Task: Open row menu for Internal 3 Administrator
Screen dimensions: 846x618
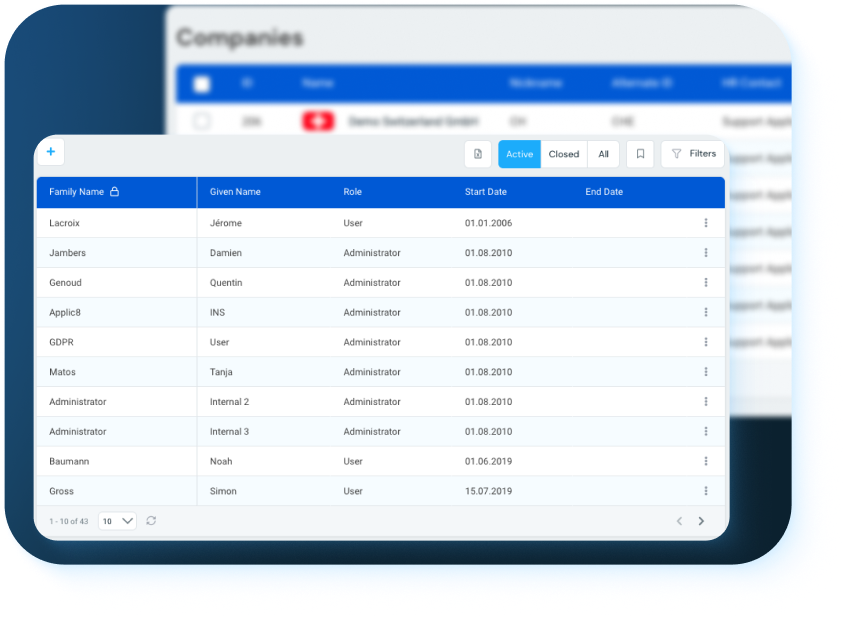Action: 706,431
